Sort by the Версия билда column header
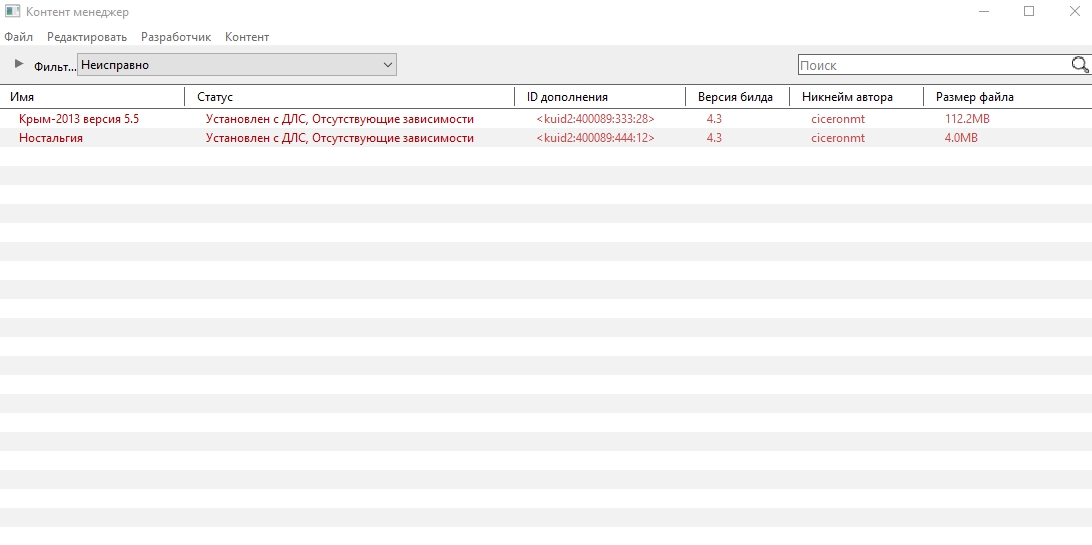Image resolution: width=1092 pixels, height=545 pixels. pos(735,97)
